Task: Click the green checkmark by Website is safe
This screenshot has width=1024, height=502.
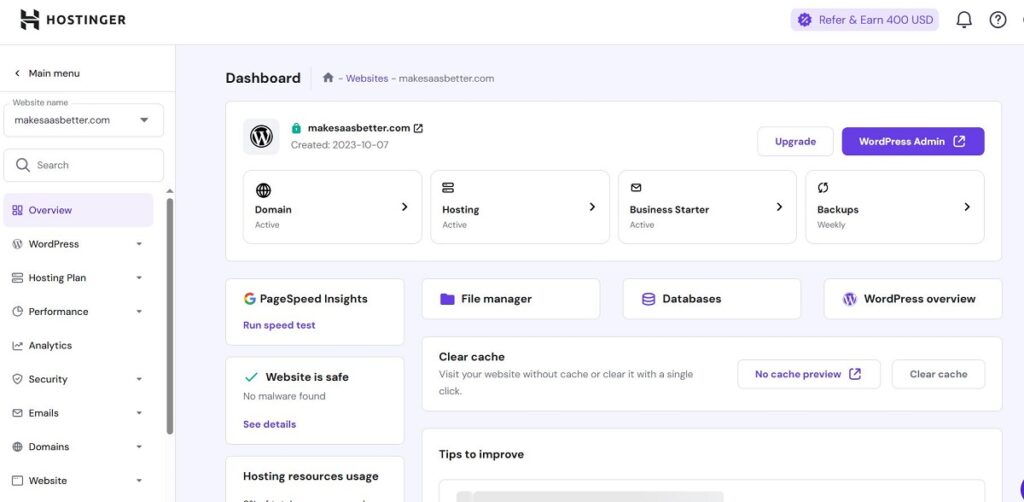Action: [251, 377]
